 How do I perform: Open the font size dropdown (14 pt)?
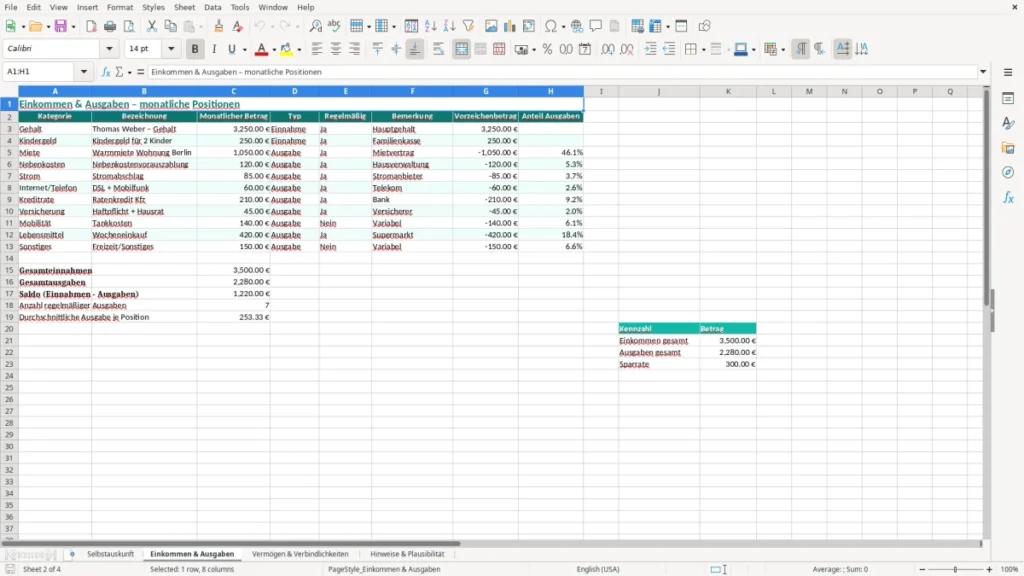coord(171,48)
